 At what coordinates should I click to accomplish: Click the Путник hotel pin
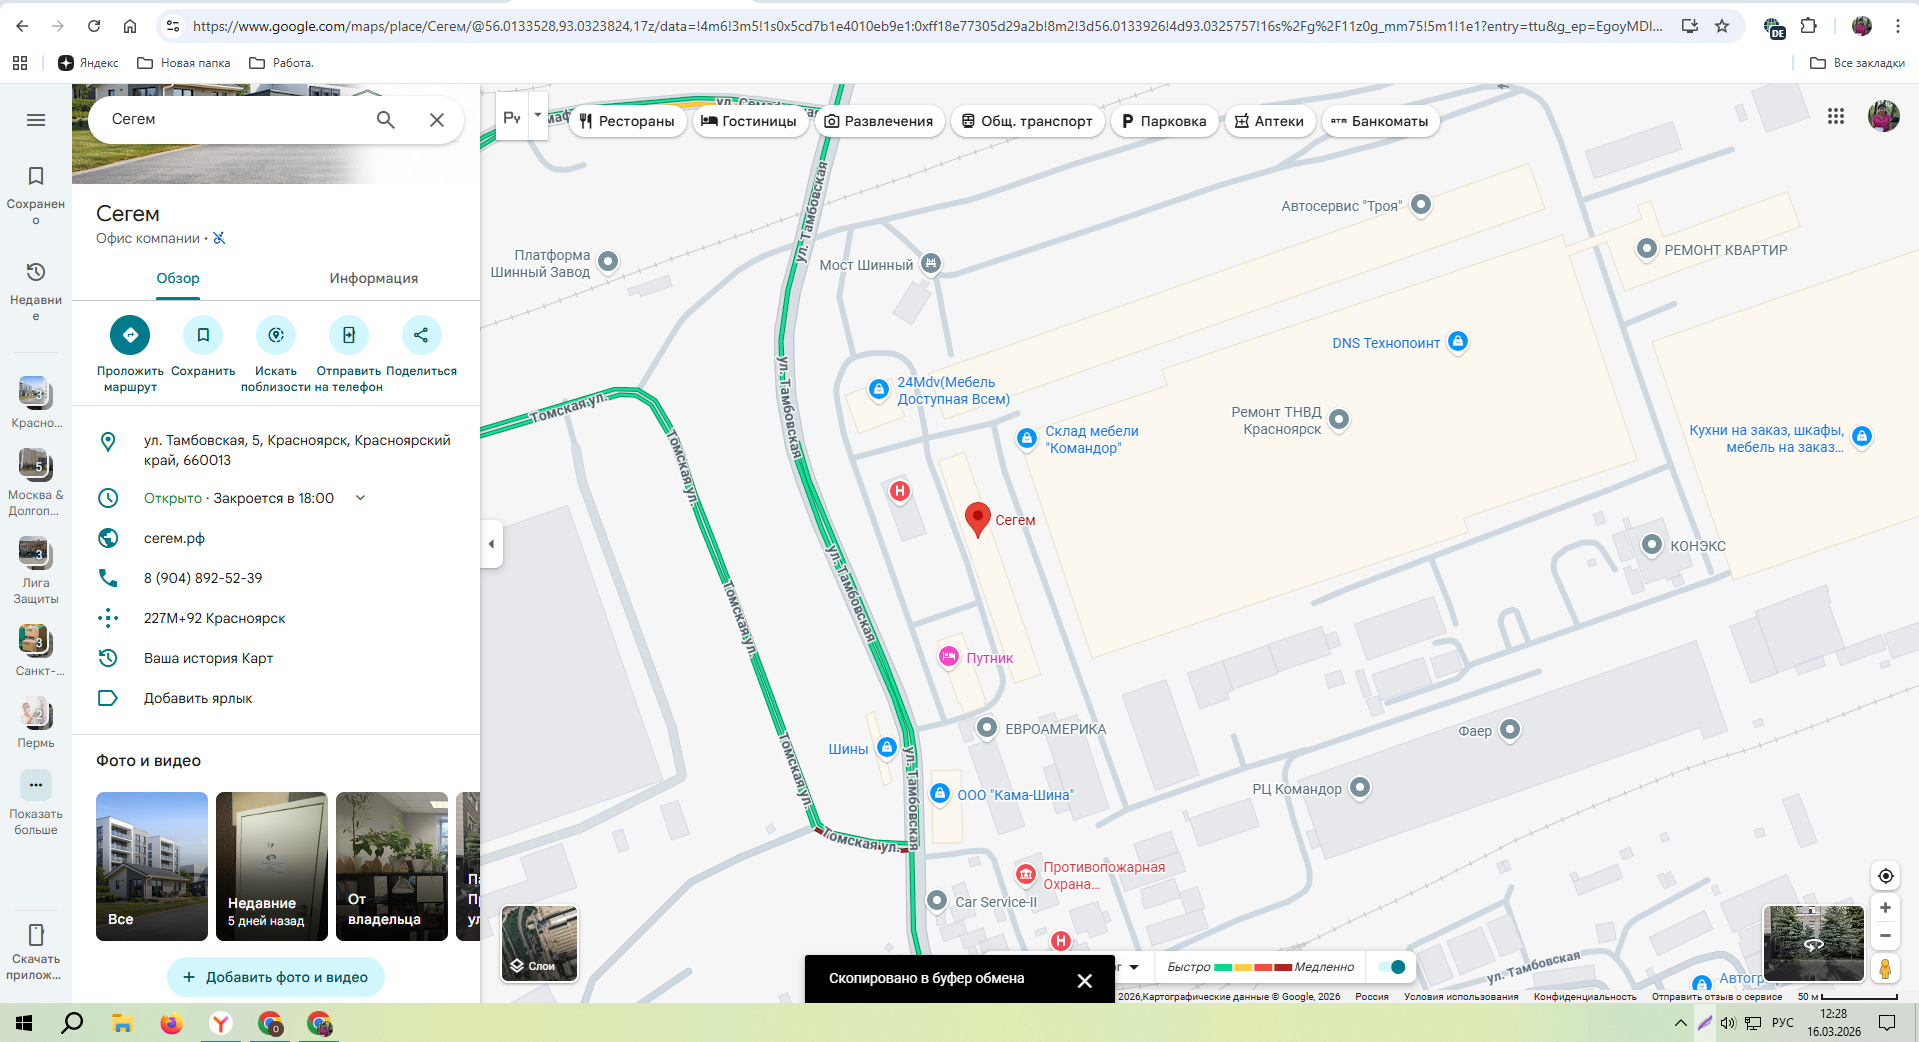tap(949, 656)
